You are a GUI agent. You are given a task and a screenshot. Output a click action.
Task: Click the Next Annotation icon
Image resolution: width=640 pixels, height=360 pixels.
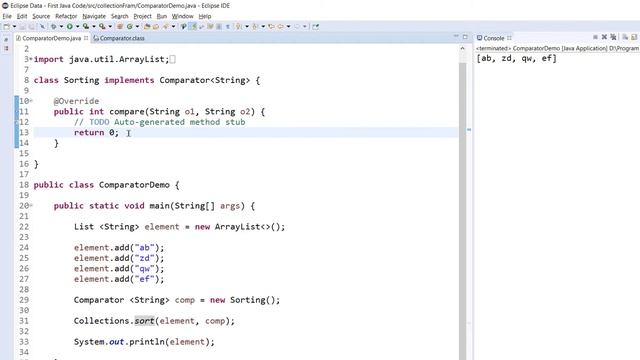pyautogui.click(x=238, y=27)
